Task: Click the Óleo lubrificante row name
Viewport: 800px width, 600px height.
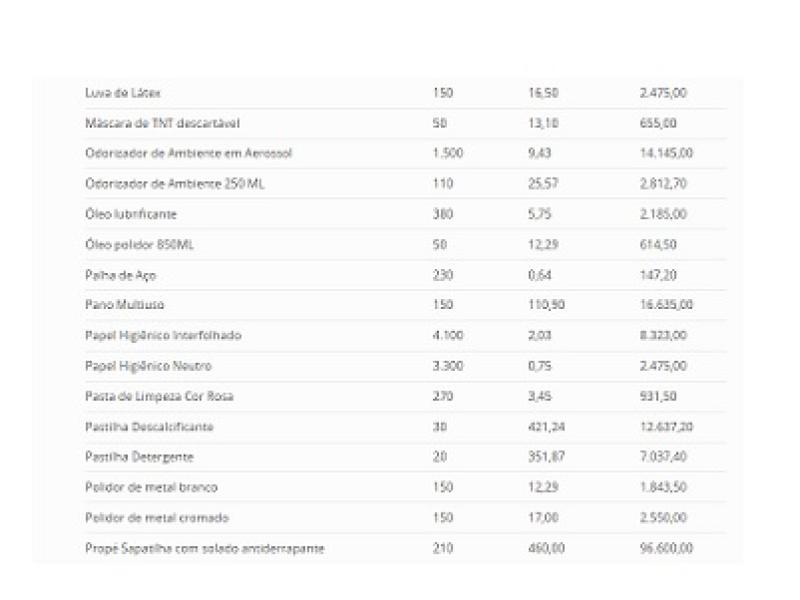Action: click(x=131, y=214)
